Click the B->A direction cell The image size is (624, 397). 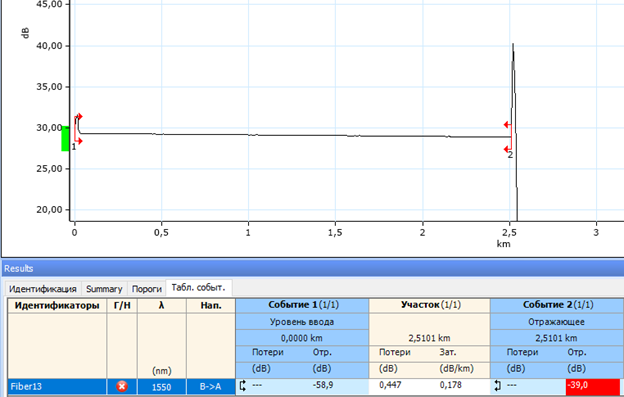(x=211, y=386)
